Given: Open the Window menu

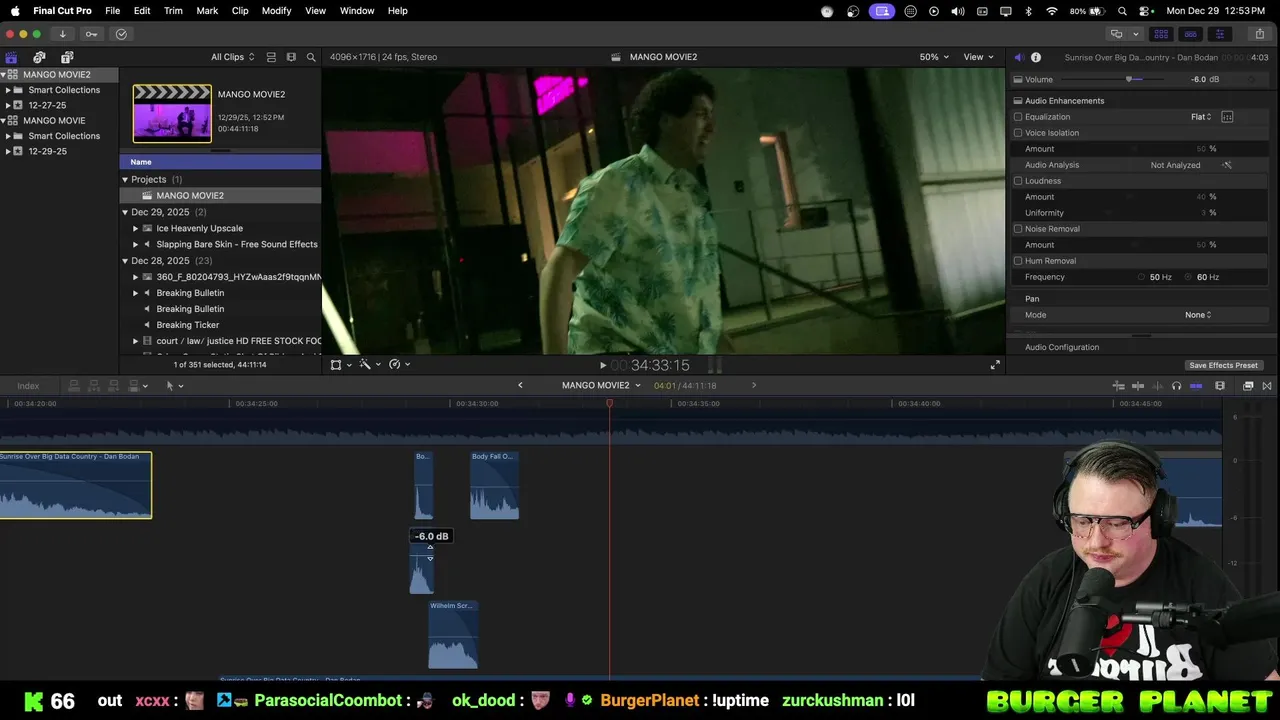Looking at the screenshot, I should (x=357, y=11).
